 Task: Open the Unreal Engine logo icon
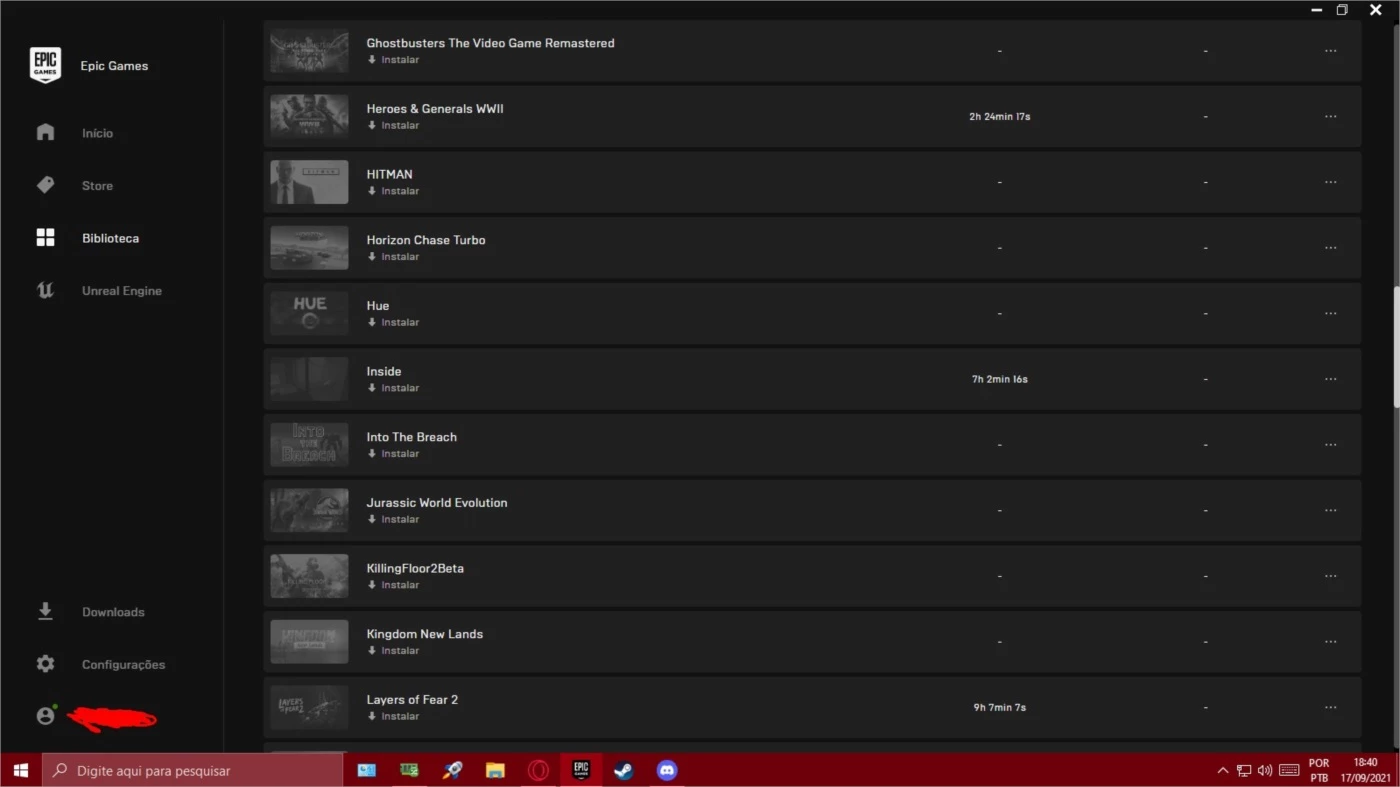tap(45, 291)
